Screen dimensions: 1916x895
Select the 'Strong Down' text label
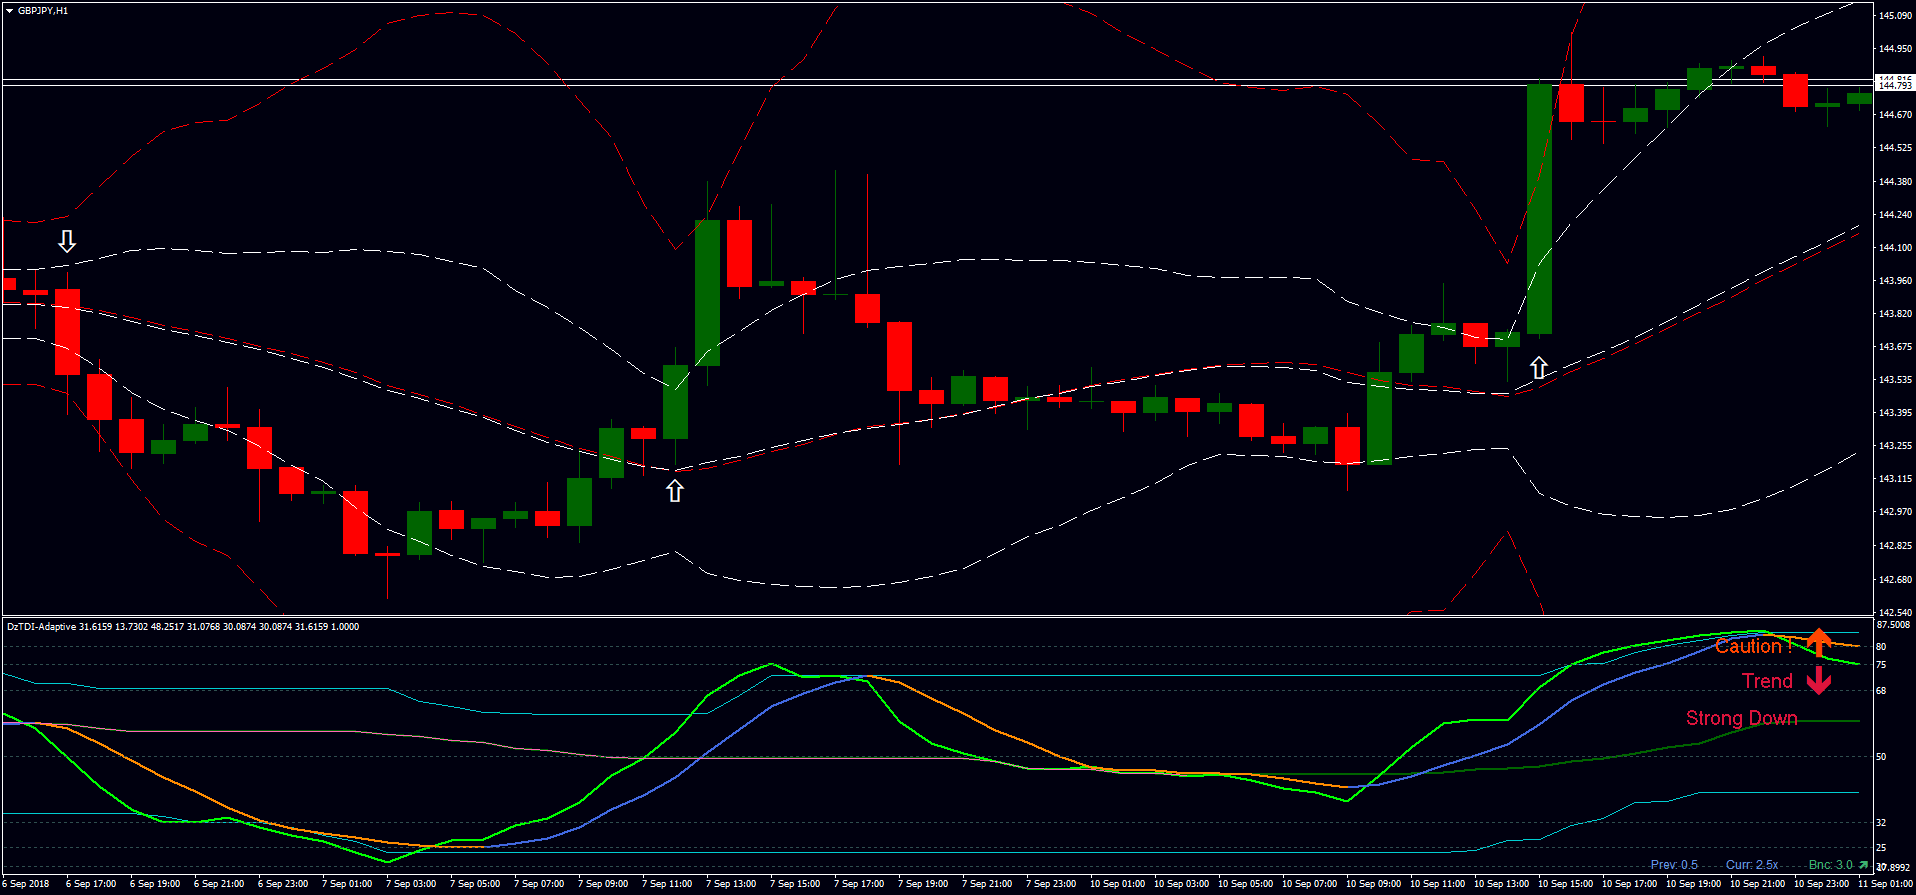click(1741, 718)
